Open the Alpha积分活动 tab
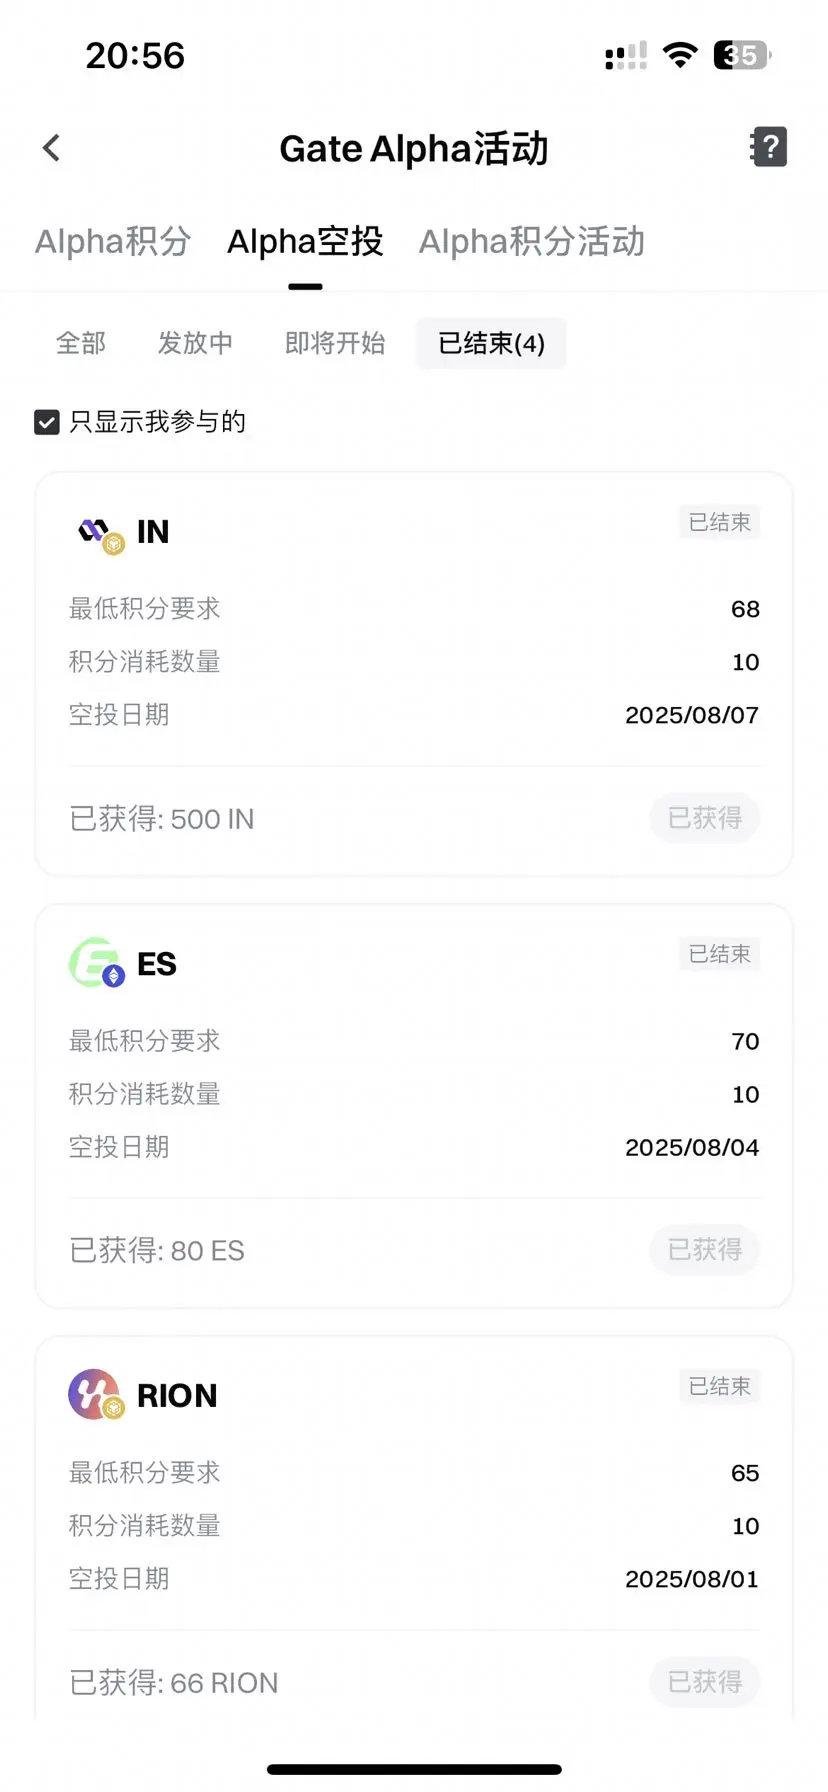 532,242
